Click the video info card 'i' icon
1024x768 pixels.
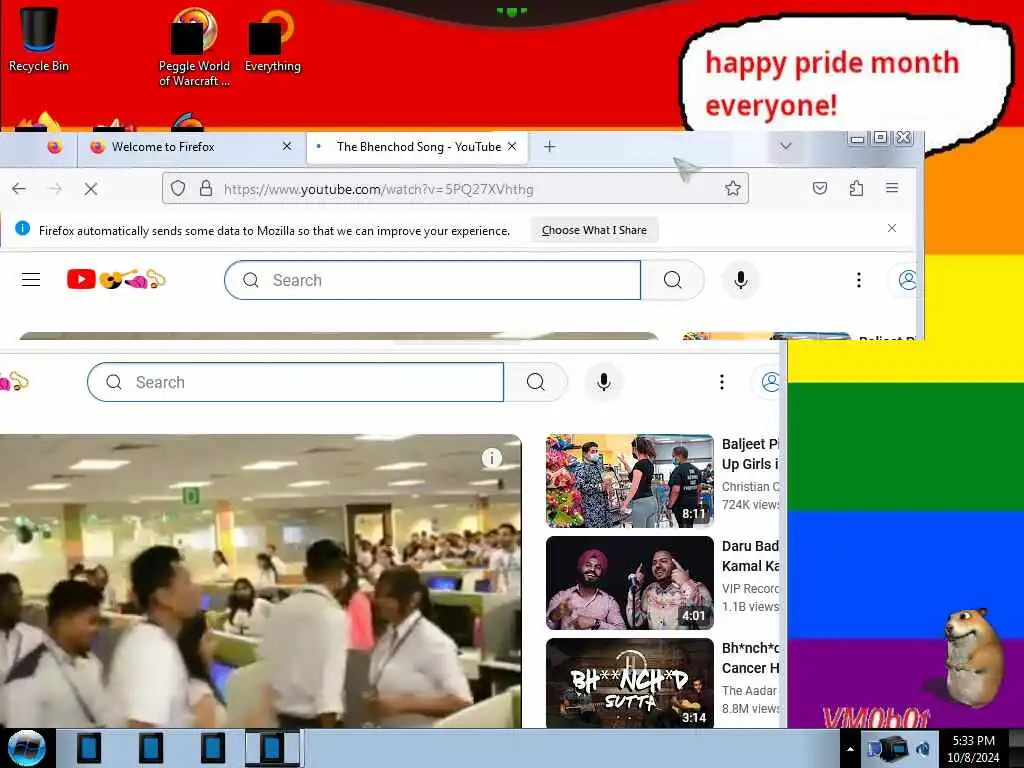pos(492,458)
